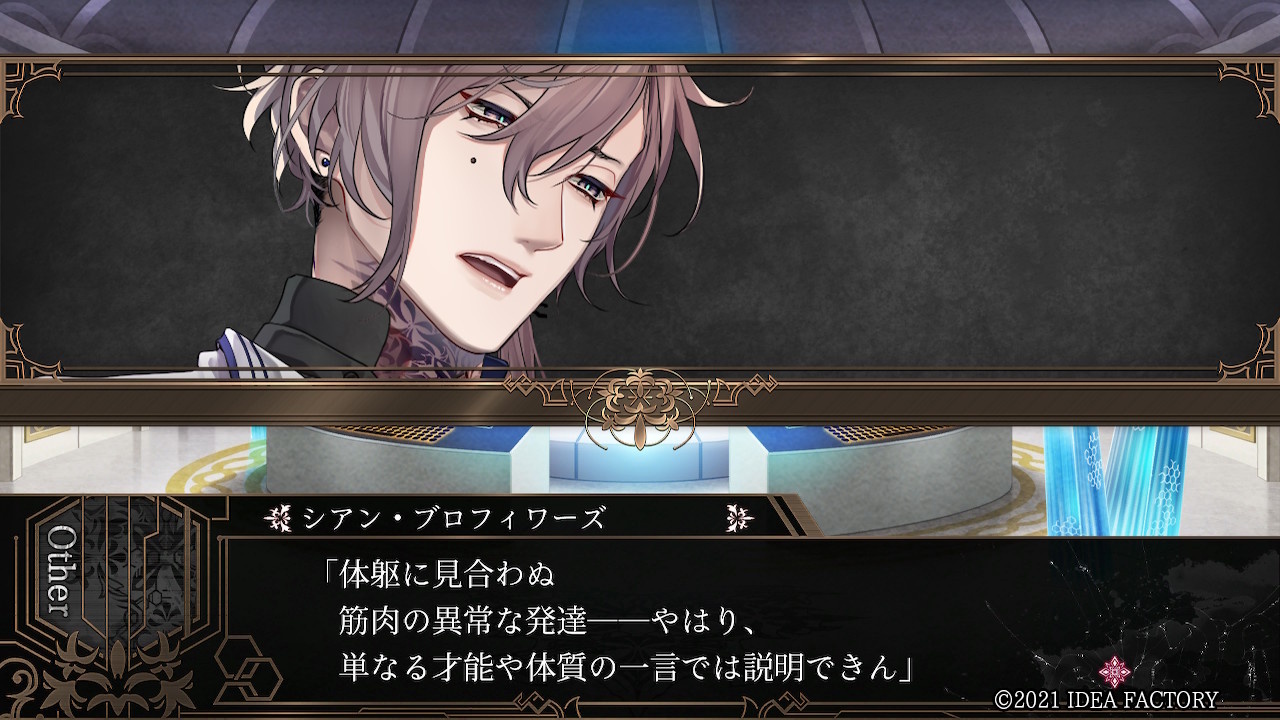Click the glowing blue pedestal in the center
Screen dimensions: 1280x720
pos(638,462)
